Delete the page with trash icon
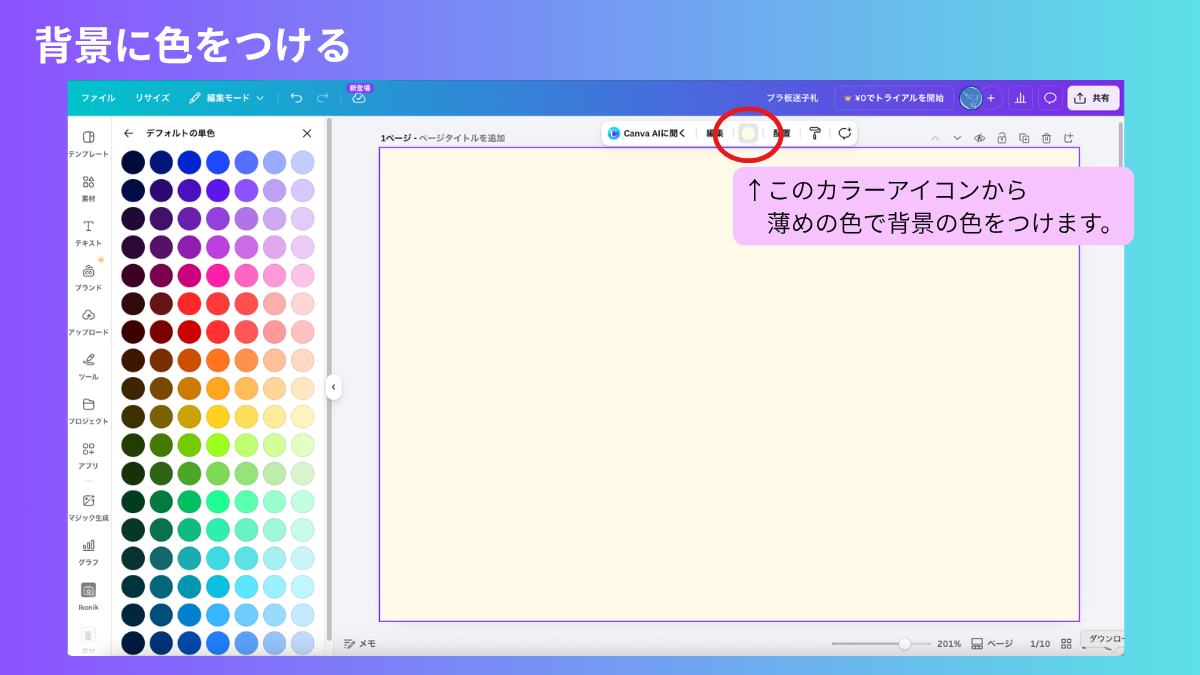Viewport: 1200px width, 675px height. coord(1046,138)
